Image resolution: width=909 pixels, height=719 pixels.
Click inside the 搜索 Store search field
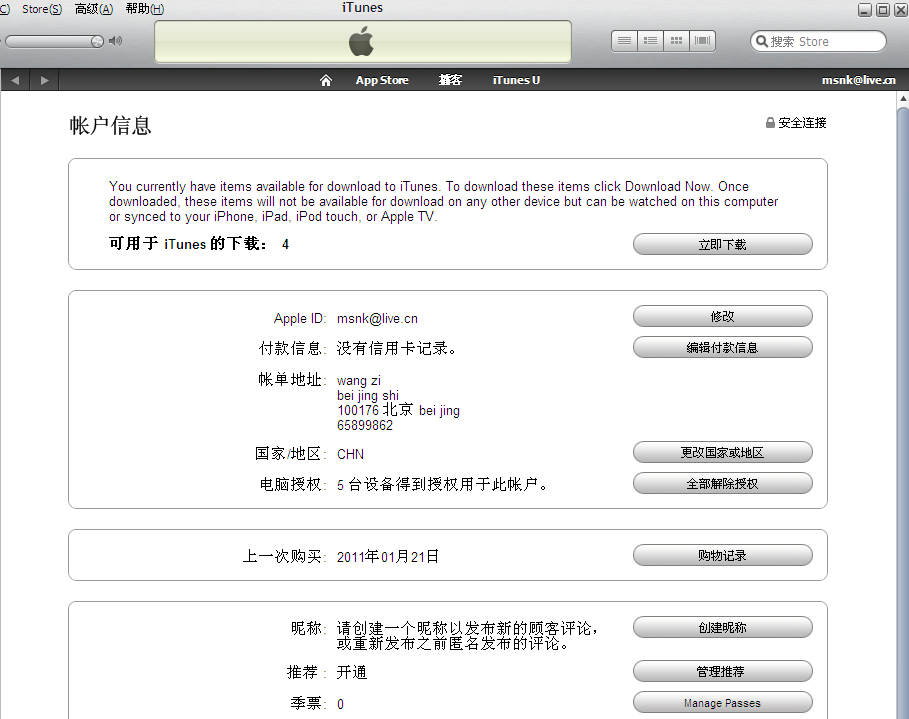coord(820,41)
